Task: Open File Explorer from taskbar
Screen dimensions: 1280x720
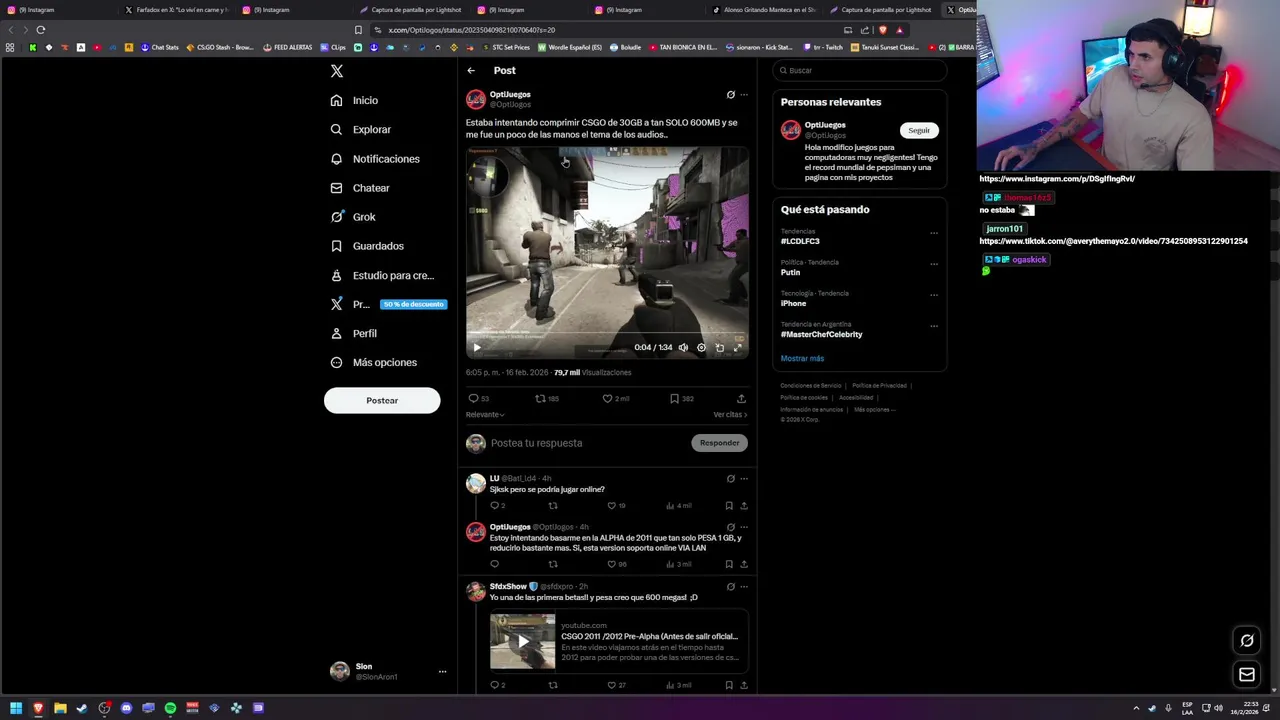Action: [60, 708]
